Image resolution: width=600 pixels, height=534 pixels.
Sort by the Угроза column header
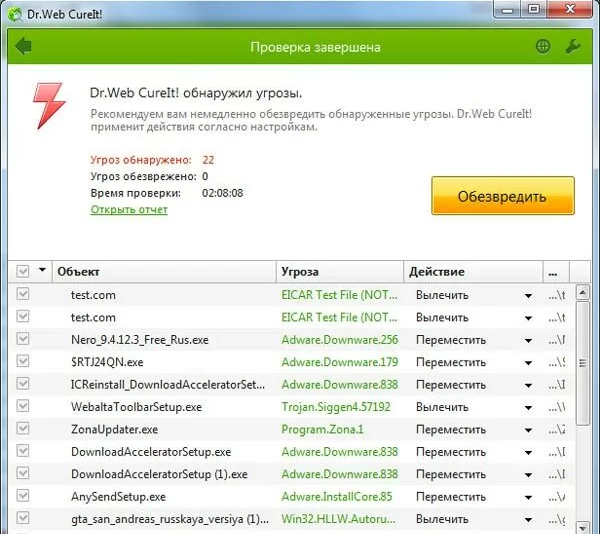pyautogui.click(x=340, y=272)
